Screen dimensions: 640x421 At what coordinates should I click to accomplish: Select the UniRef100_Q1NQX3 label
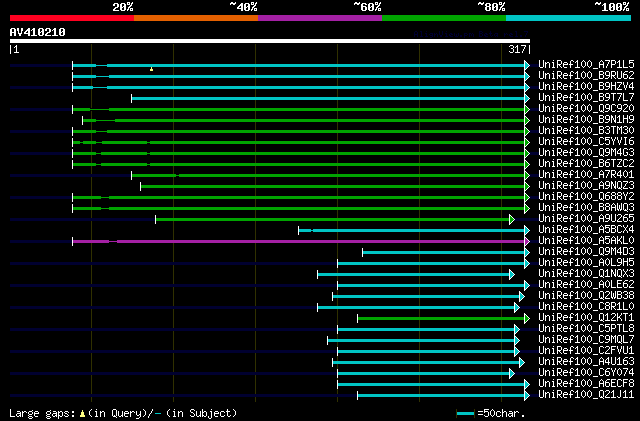(586, 274)
